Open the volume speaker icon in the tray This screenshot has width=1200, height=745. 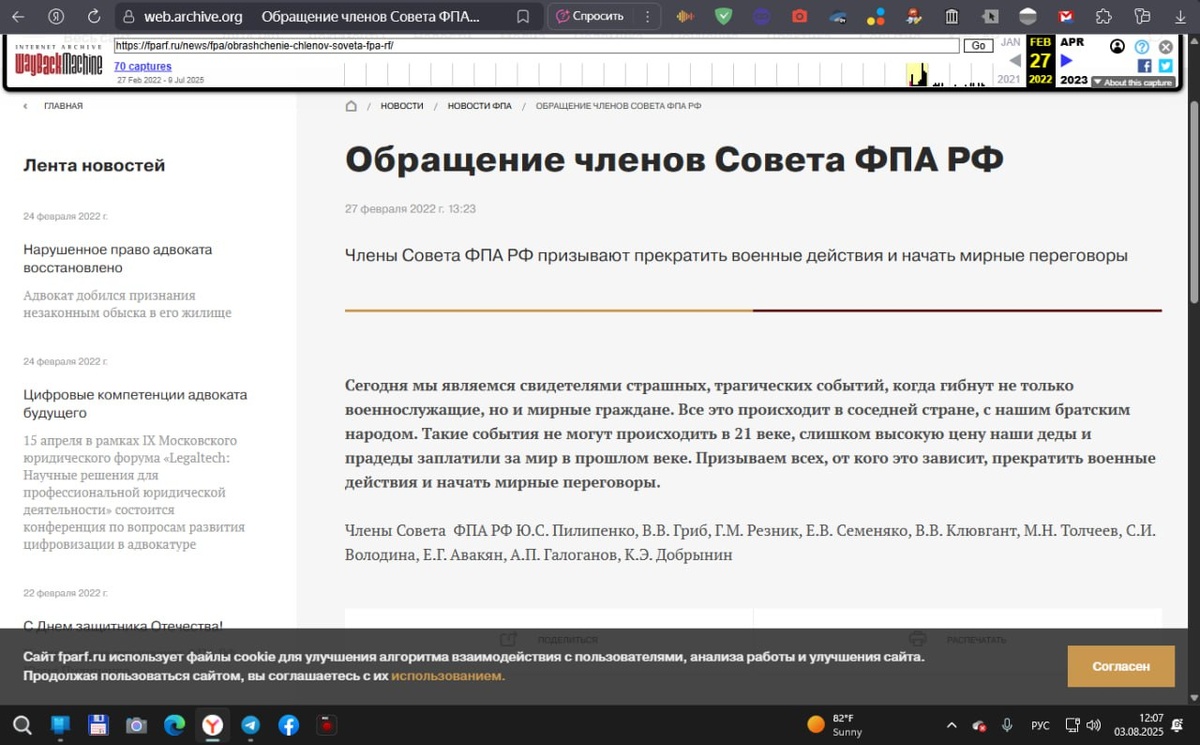tap(1093, 725)
